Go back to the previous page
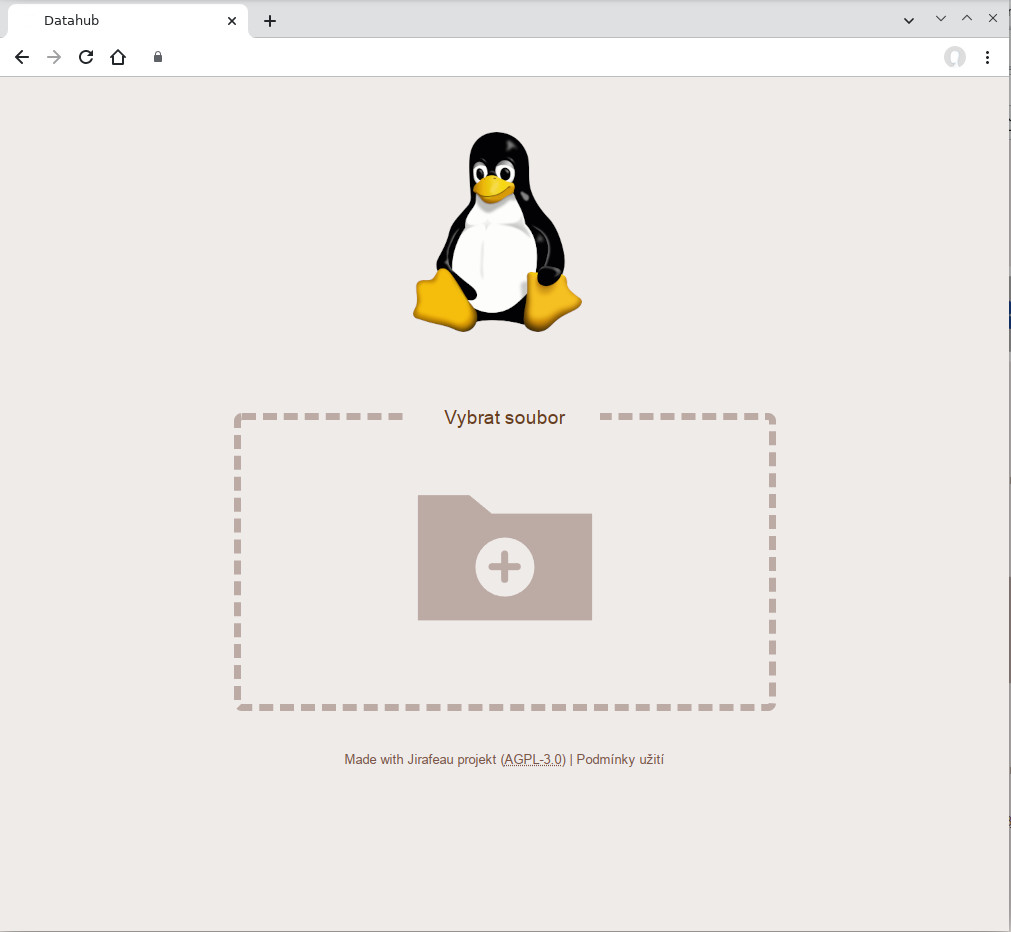This screenshot has width=1011, height=932. [x=22, y=57]
